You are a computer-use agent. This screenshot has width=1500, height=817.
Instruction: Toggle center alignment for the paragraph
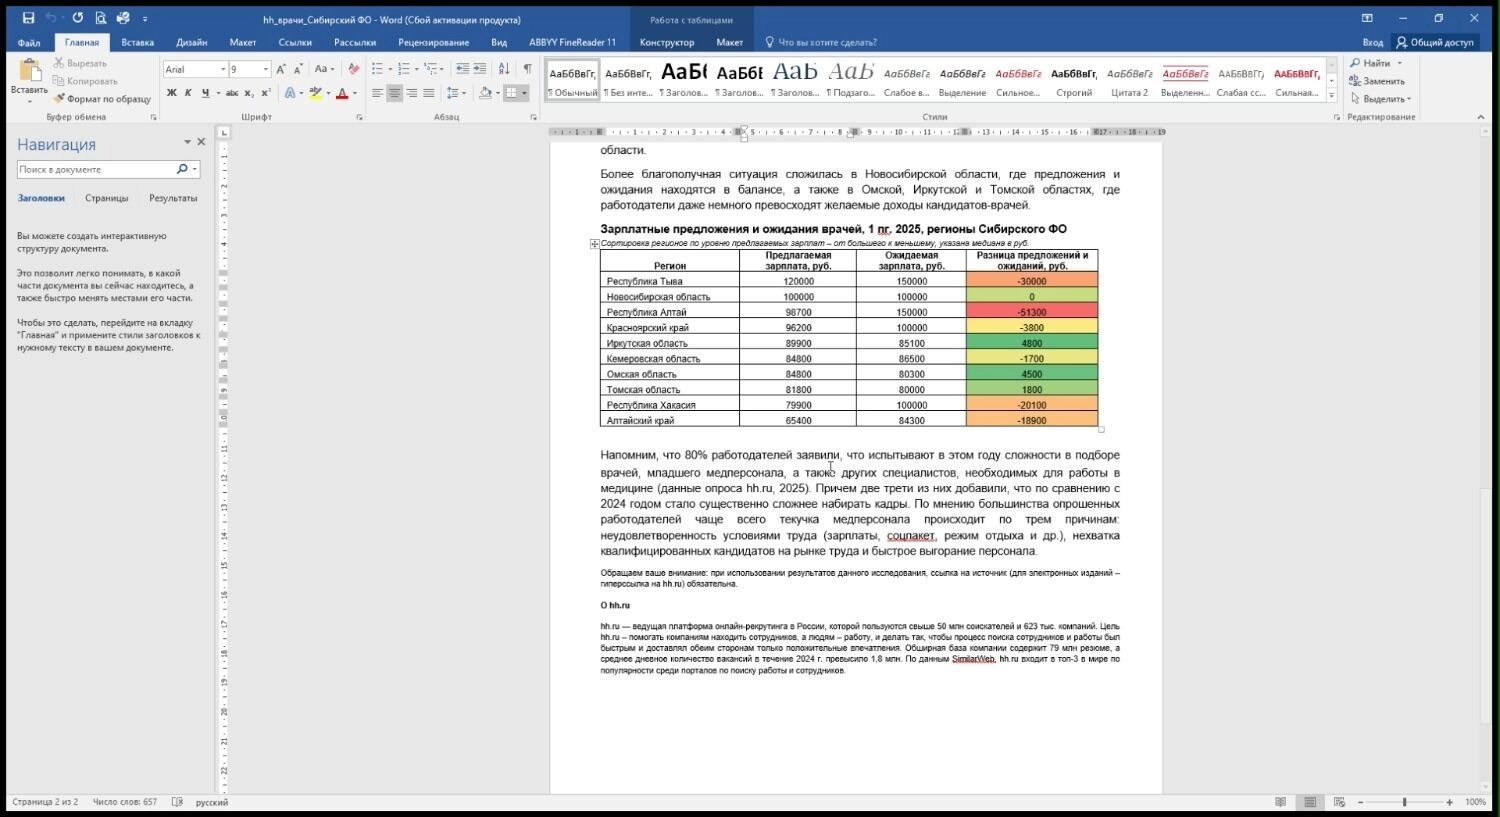click(395, 93)
